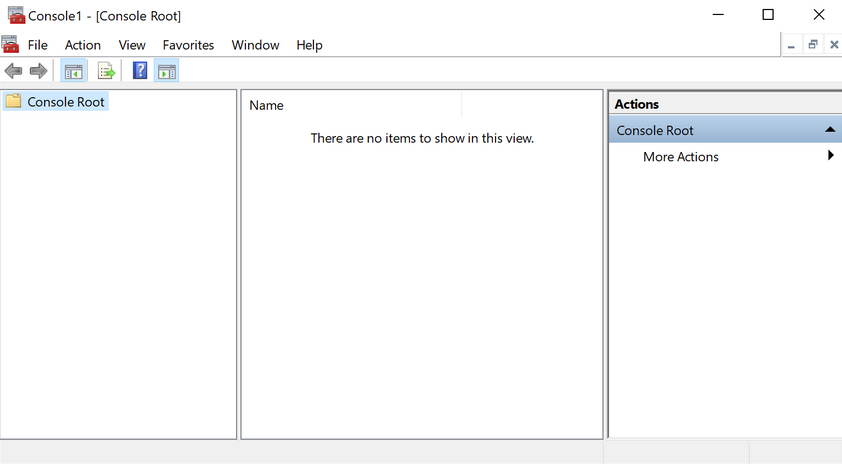Image resolution: width=842 pixels, height=464 pixels.
Task: Open the File menu
Action: [38, 45]
